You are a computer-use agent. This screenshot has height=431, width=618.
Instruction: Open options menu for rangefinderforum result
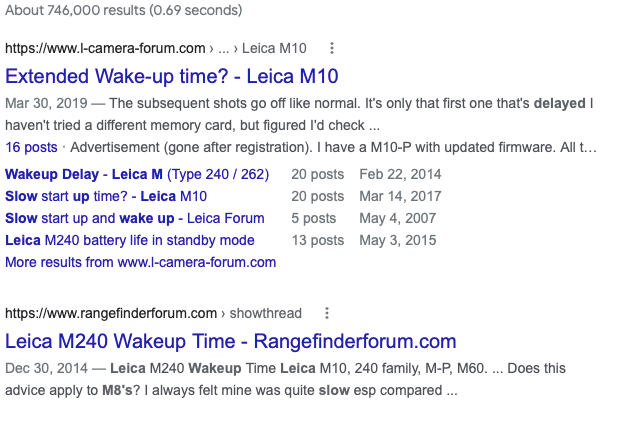coord(326,313)
